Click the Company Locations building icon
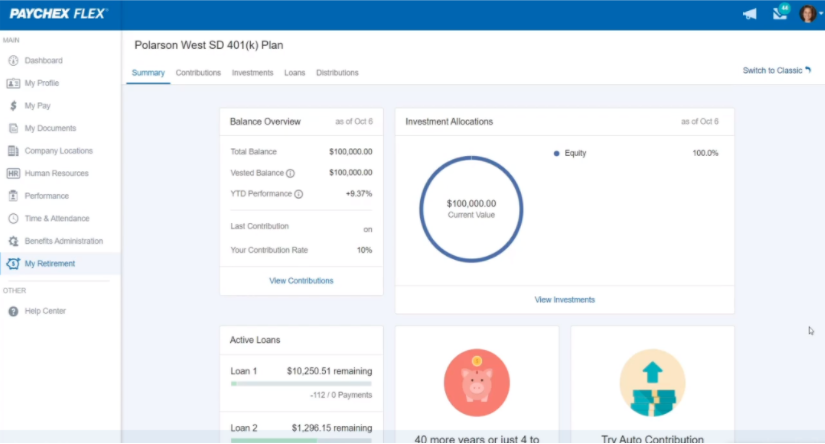The height and width of the screenshot is (444, 825). click(x=13, y=151)
